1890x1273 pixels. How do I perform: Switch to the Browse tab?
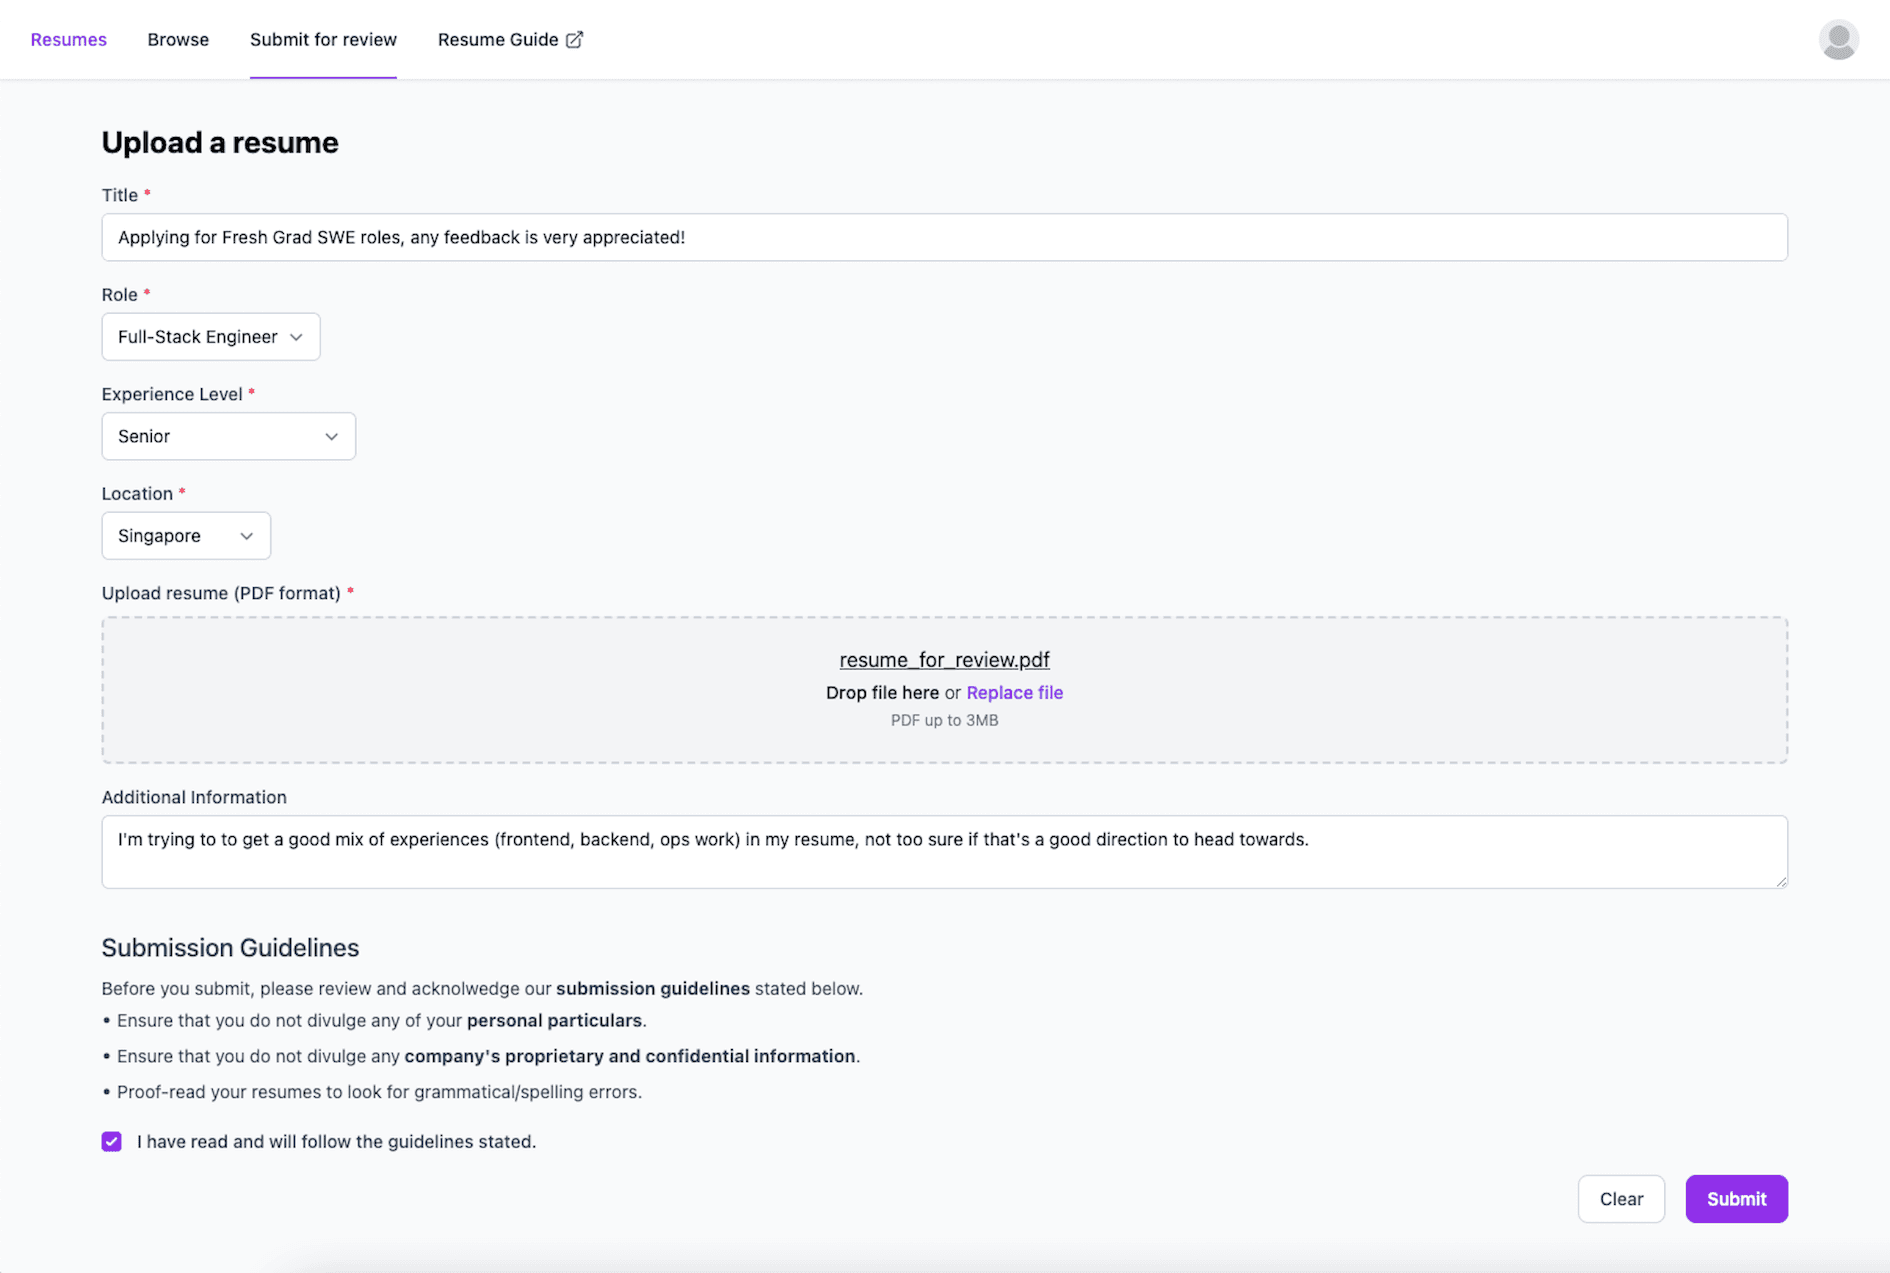[178, 40]
